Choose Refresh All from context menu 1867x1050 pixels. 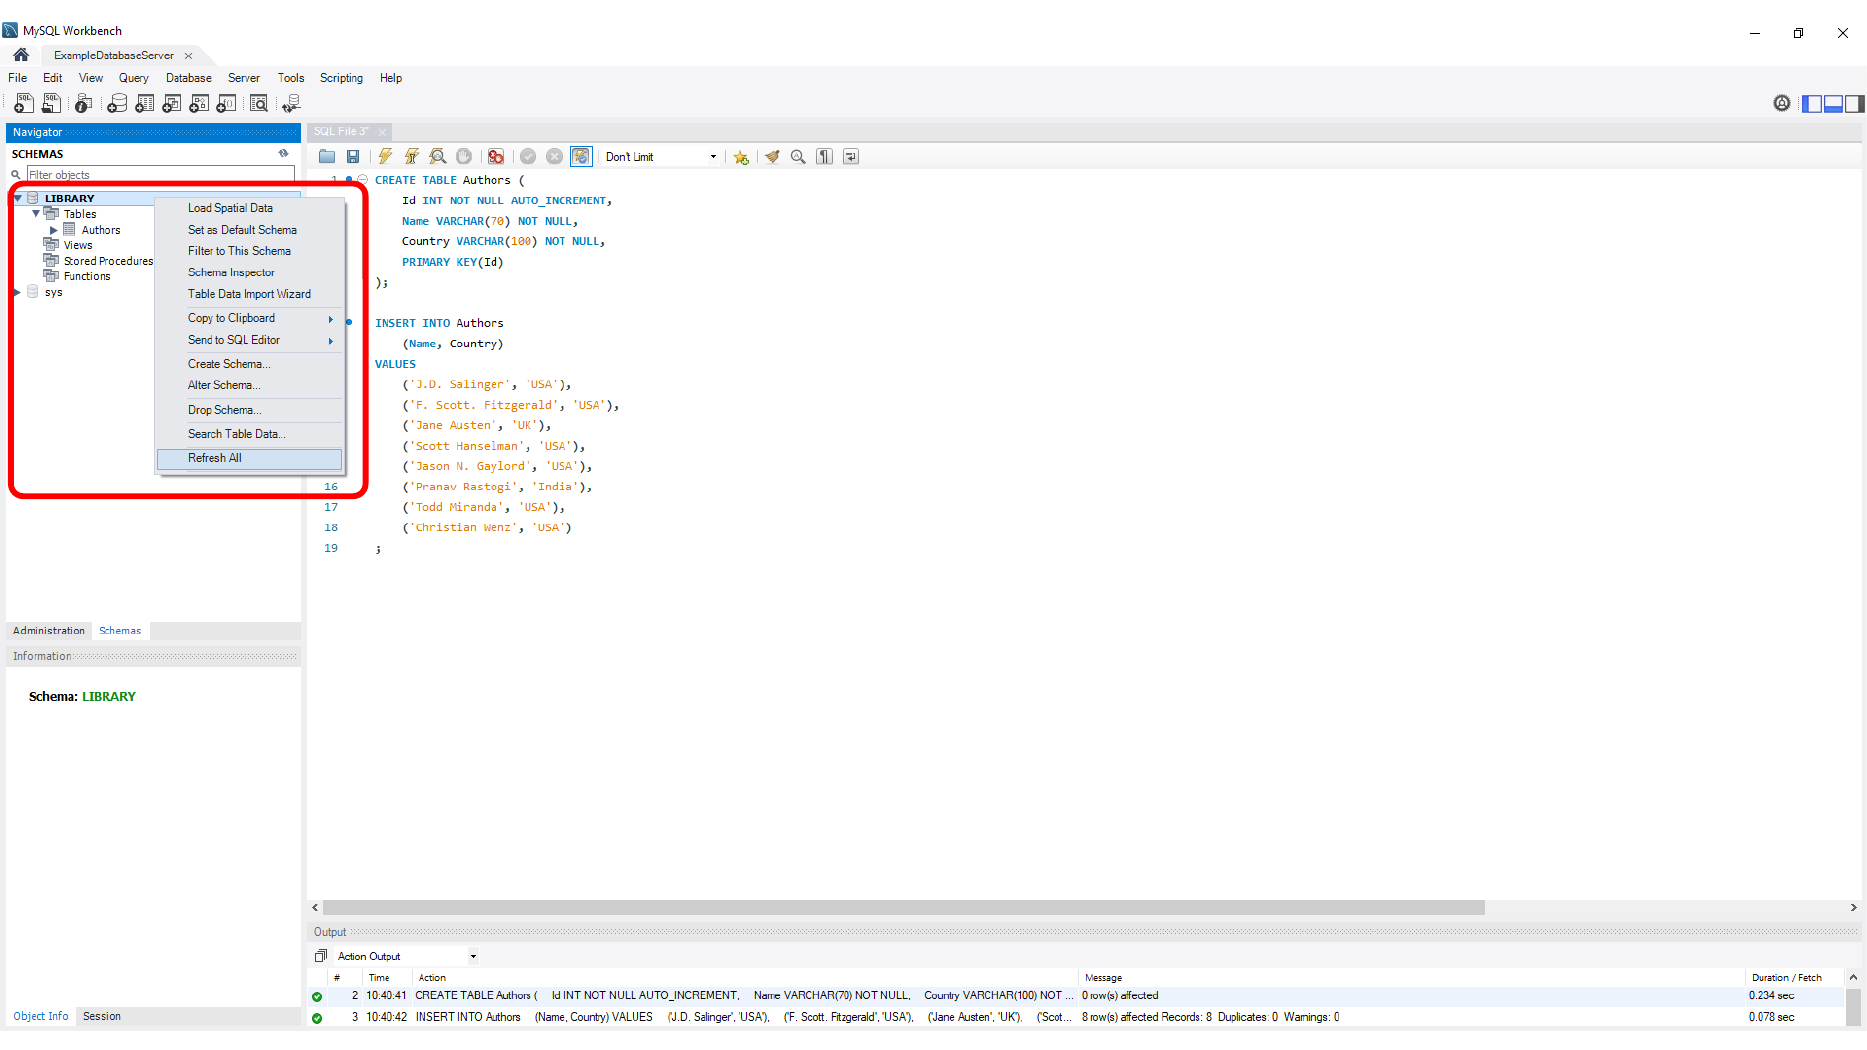[x=250, y=458]
